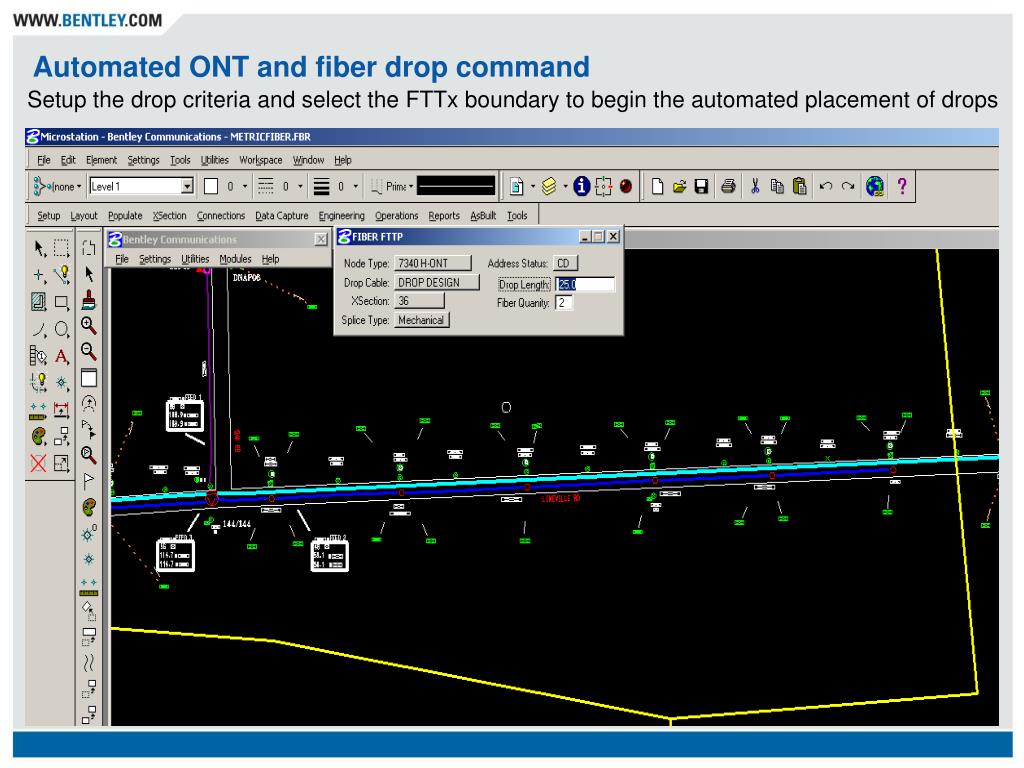Screen dimensions: 1024x768
Task: Open the Reports menu
Action: point(444,216)
